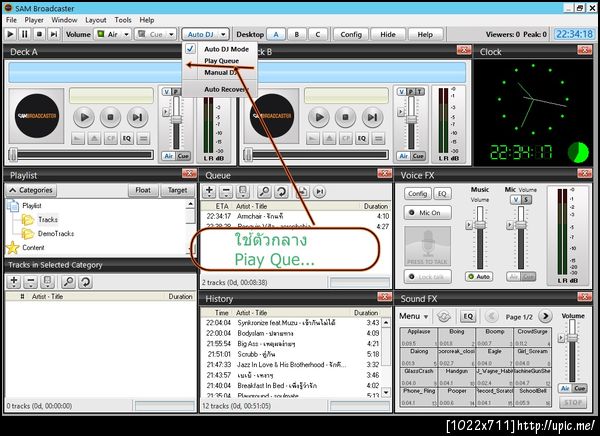Open the DemoTracks folder
The width and height of the screenshot is (600, 436).
point(56,234)
